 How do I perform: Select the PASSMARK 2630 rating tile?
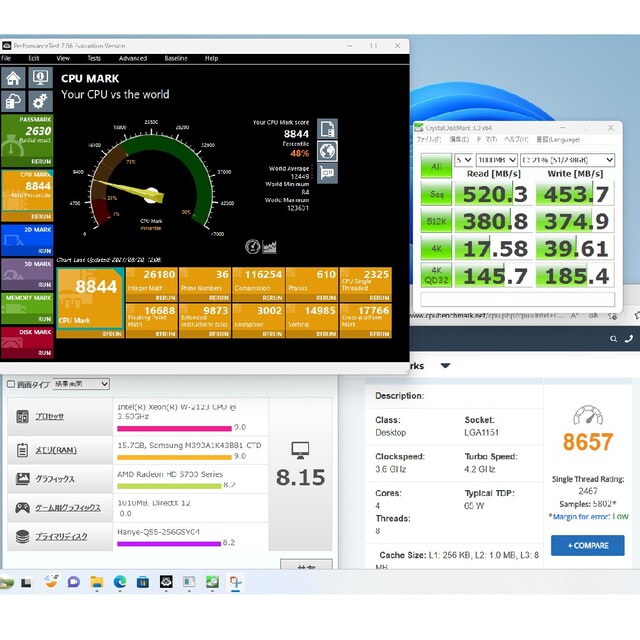[27, 141]
